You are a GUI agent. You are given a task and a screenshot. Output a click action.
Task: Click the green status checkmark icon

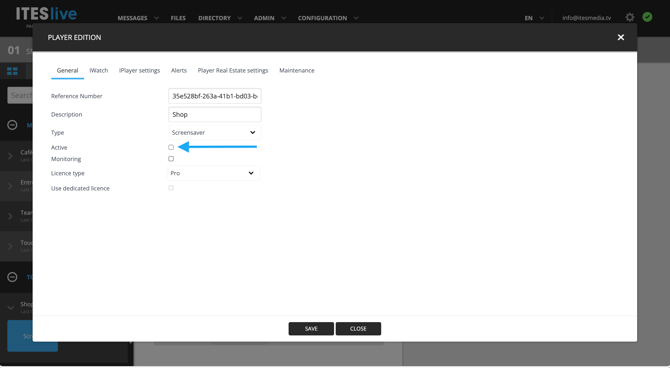coord(647,17)
